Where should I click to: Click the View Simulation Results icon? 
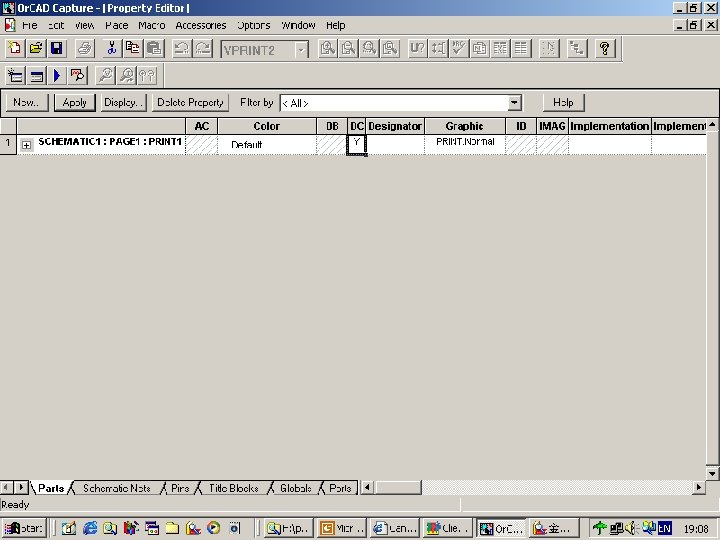click(78, 76)
